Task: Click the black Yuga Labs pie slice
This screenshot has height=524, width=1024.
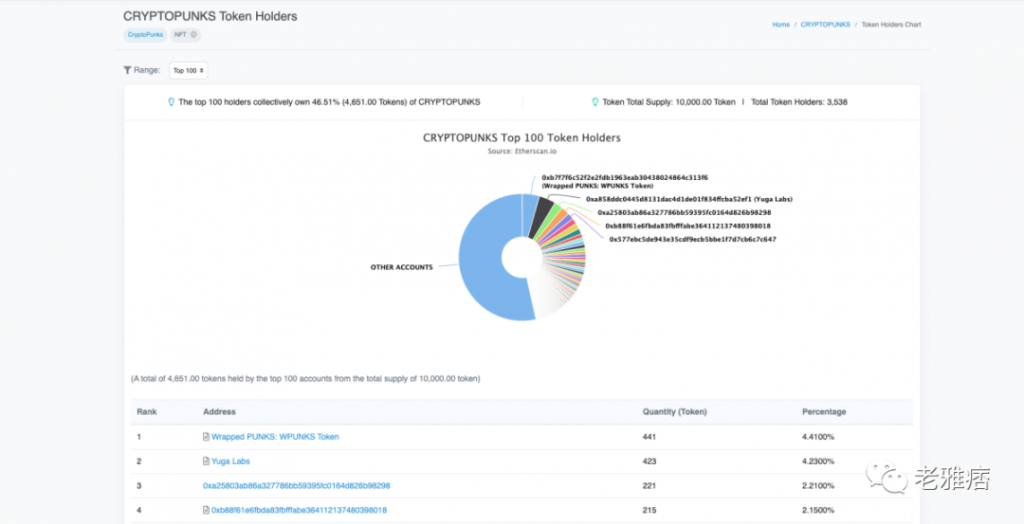Action: pyautogui.click(x=539, y=218)
